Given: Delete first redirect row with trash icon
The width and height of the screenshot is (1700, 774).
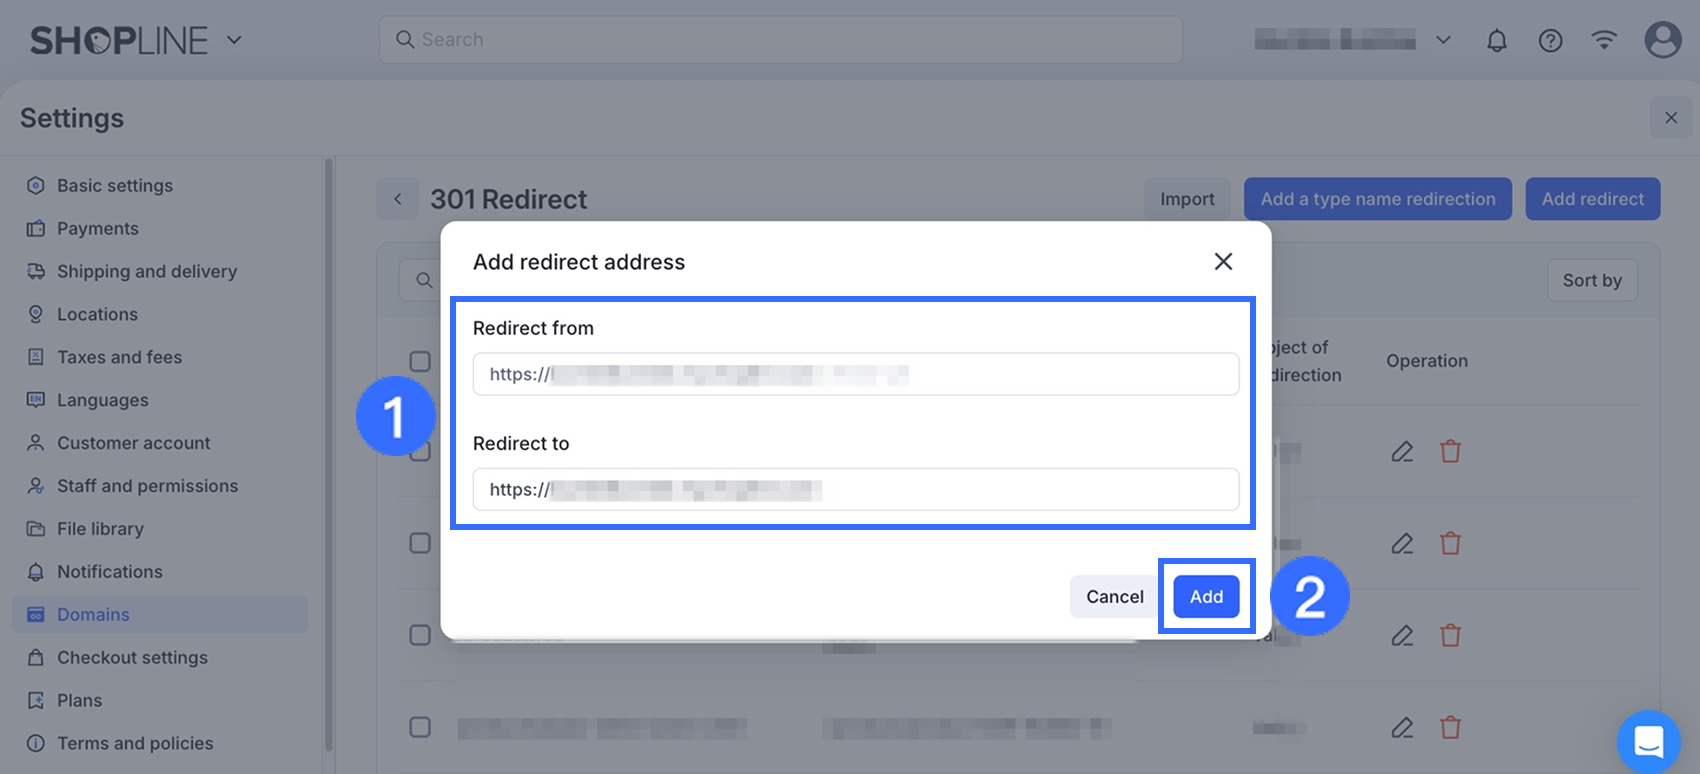Looking at the screenshot, I should [x=1450, y=452].
